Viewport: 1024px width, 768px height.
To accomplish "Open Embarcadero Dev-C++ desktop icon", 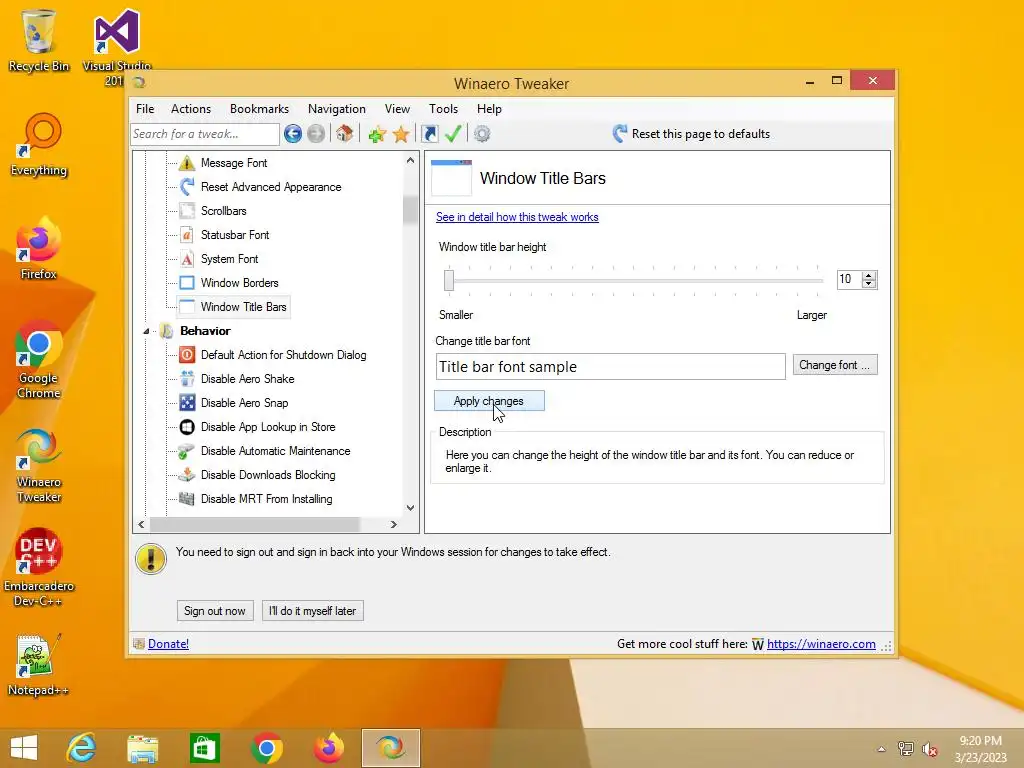I will coord(39,567).
